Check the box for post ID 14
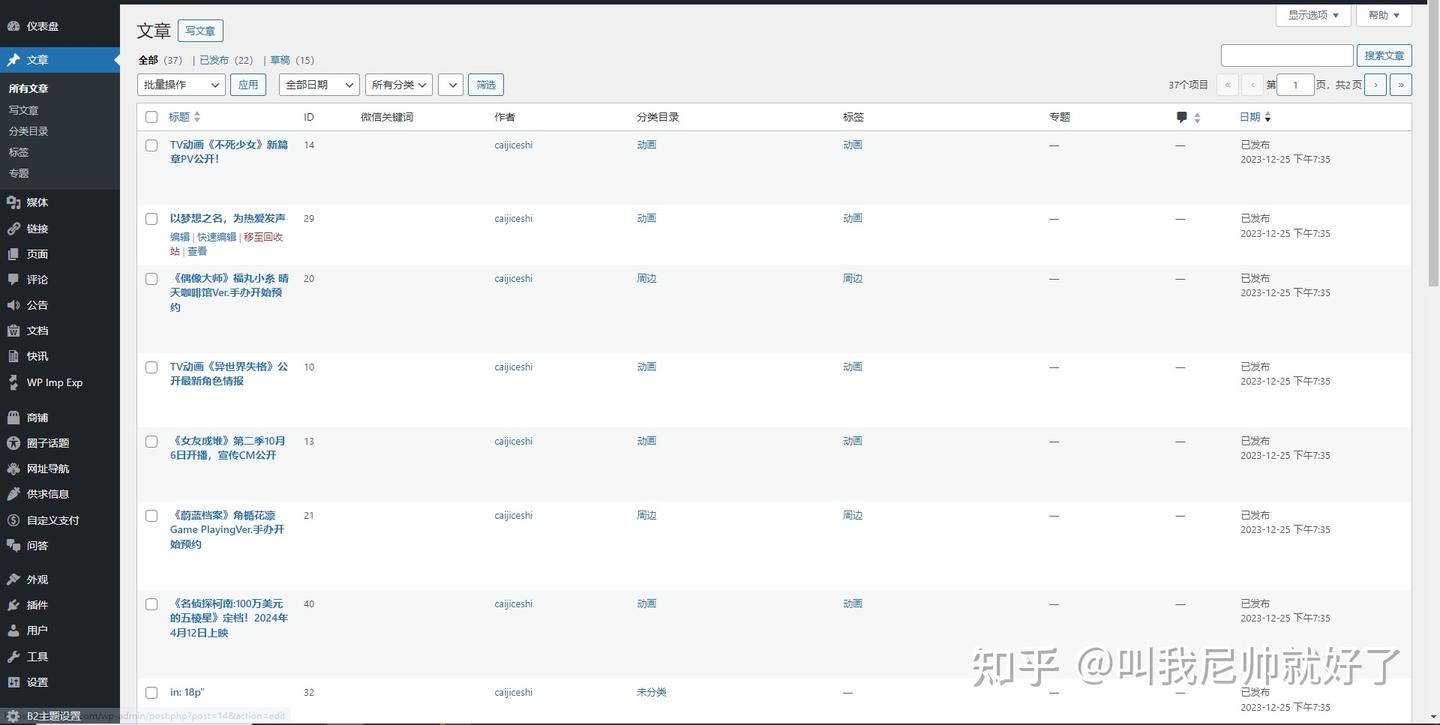1440x725 pixels. coord(151,145)
